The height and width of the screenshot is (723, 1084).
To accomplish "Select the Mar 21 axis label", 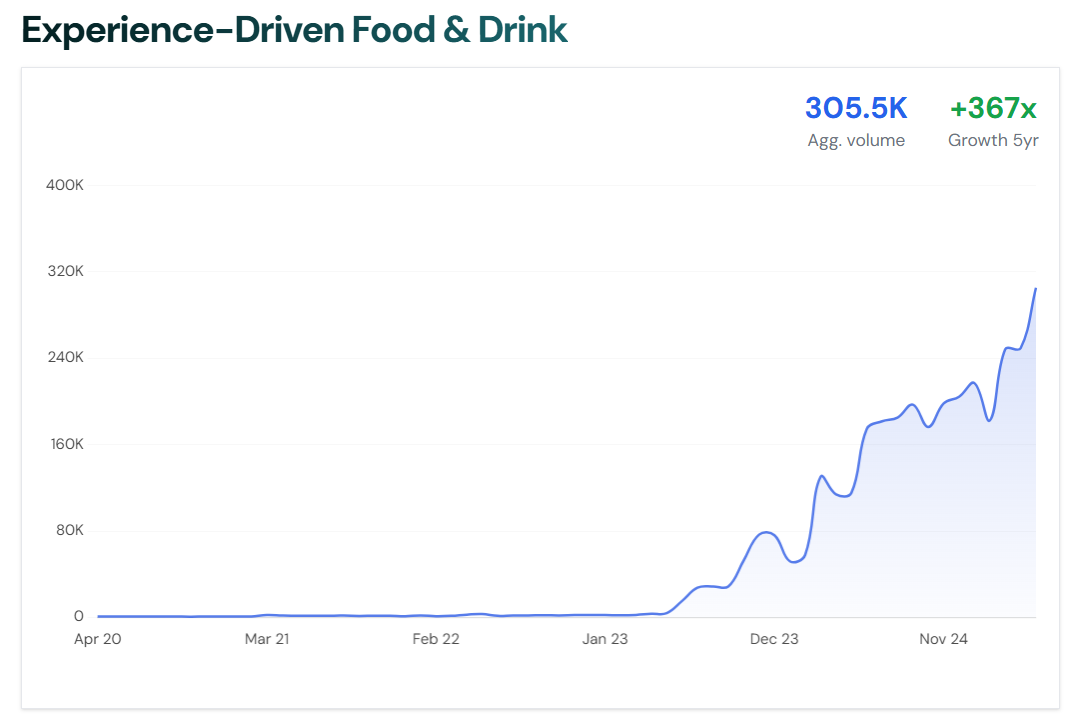I will (x=266, y=638).
